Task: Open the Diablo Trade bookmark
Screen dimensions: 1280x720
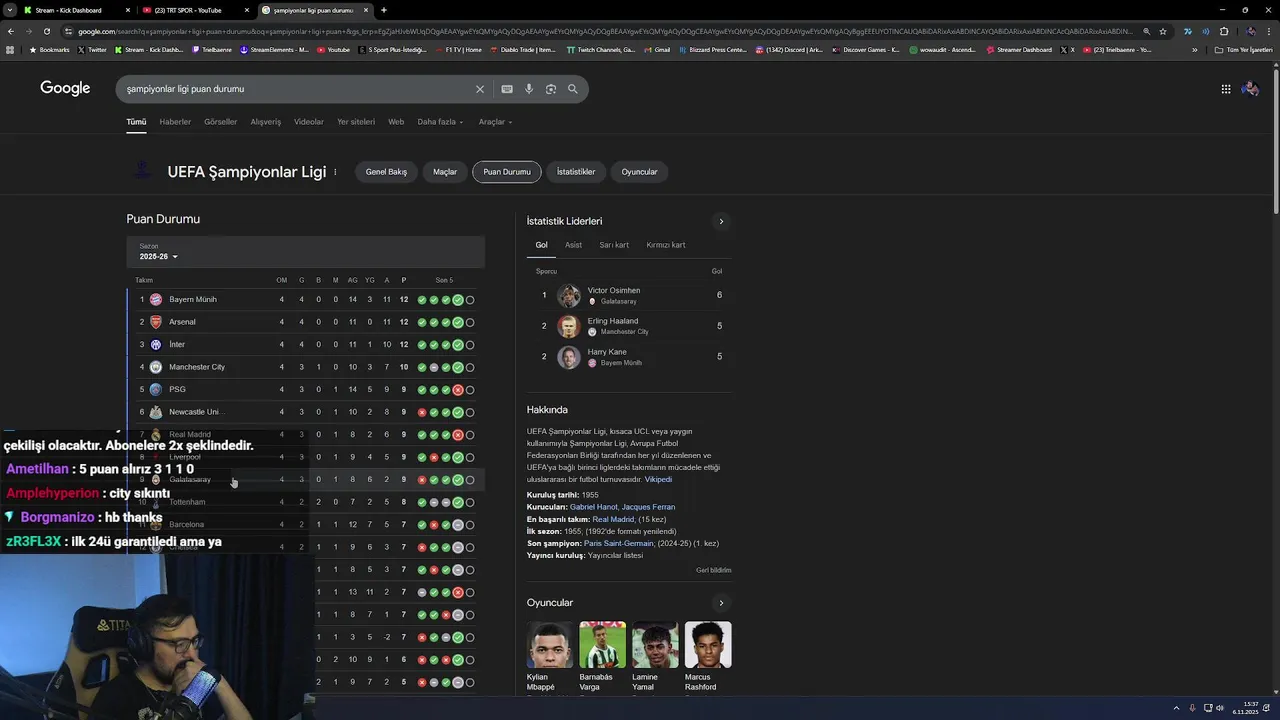Action: (x=522, y=49)
